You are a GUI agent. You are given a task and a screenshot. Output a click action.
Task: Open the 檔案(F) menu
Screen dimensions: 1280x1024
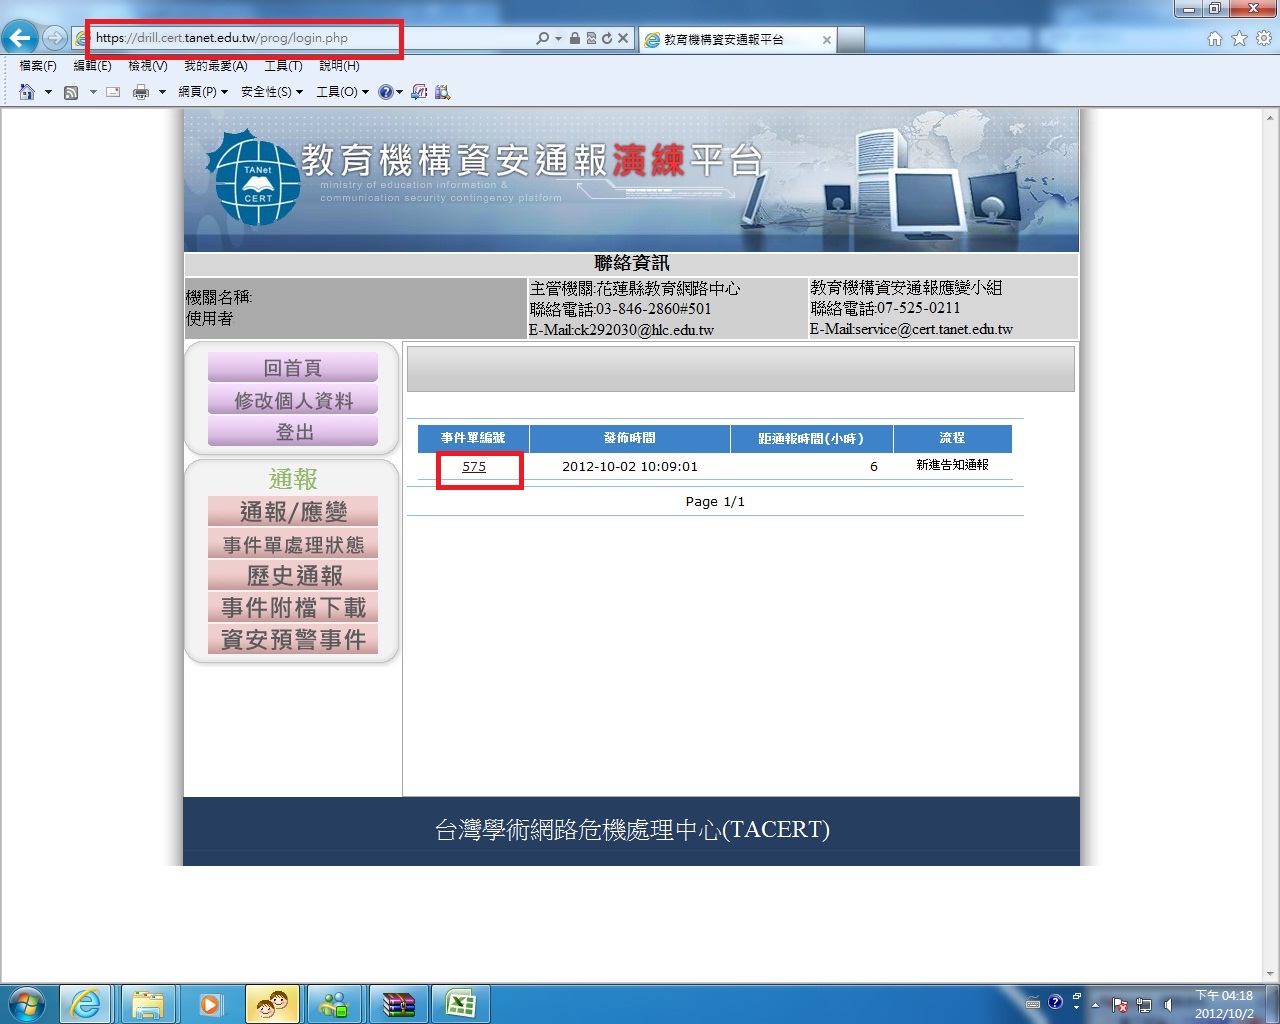click(x=38, y=66)
